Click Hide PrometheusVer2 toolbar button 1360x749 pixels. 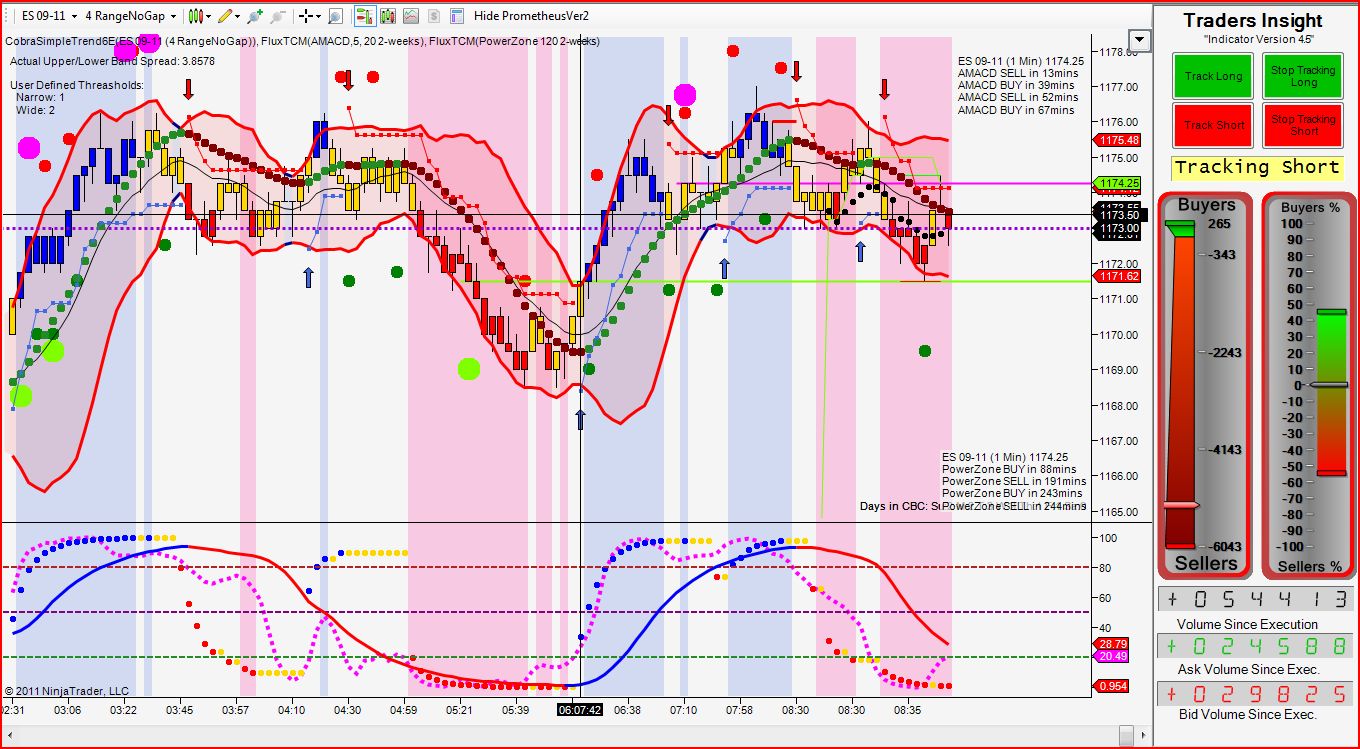pos(531,16)
